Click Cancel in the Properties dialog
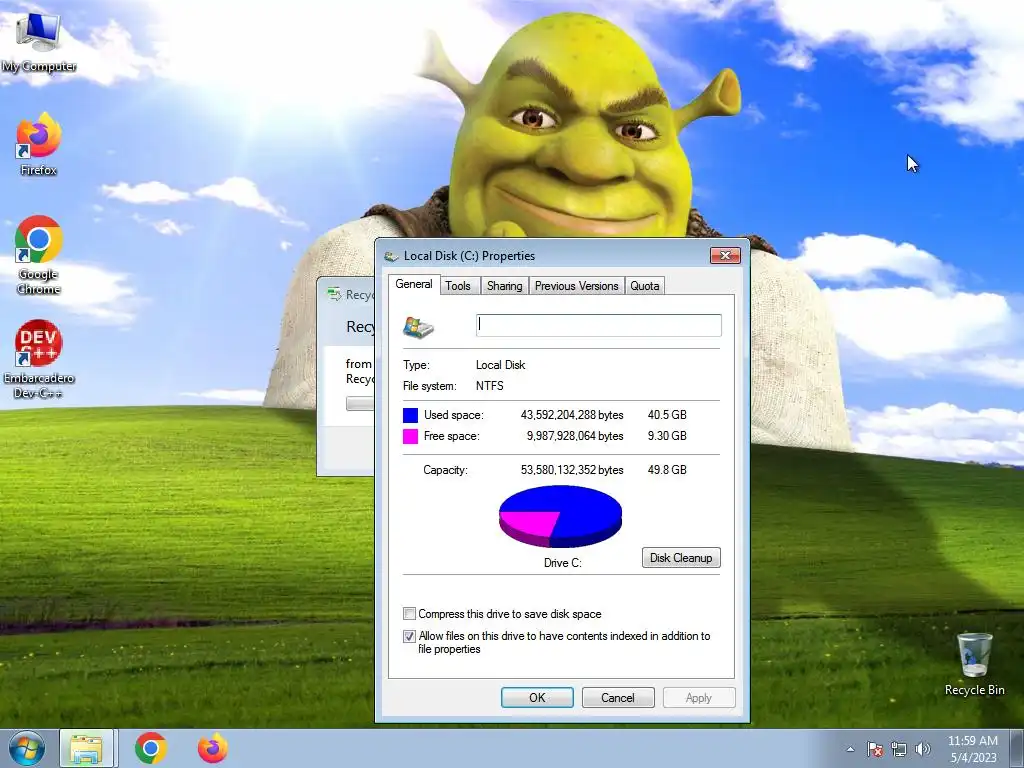Image resolution: width=1024 pixels, height=768 pixels. click(x=618, y=697)
